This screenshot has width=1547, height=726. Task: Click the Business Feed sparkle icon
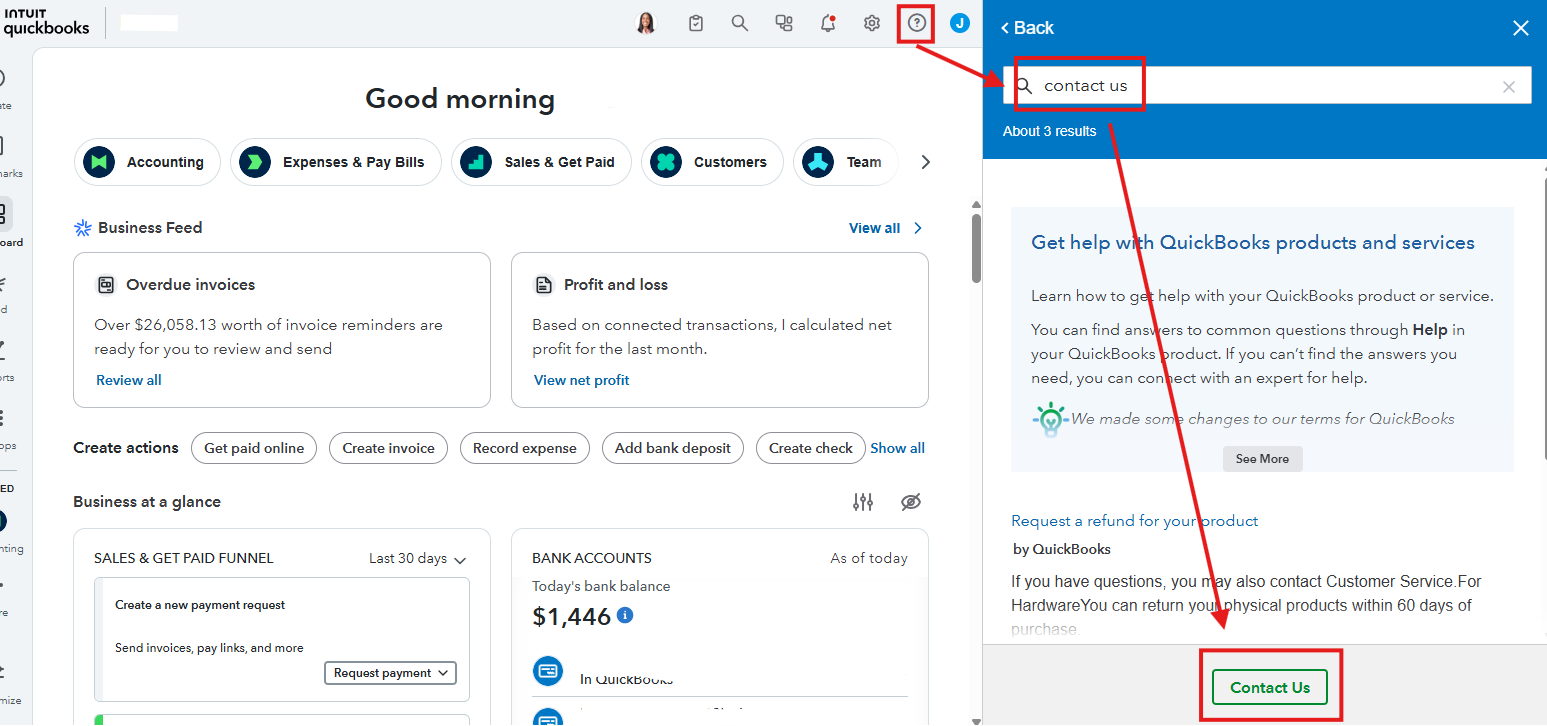(83, 228)
